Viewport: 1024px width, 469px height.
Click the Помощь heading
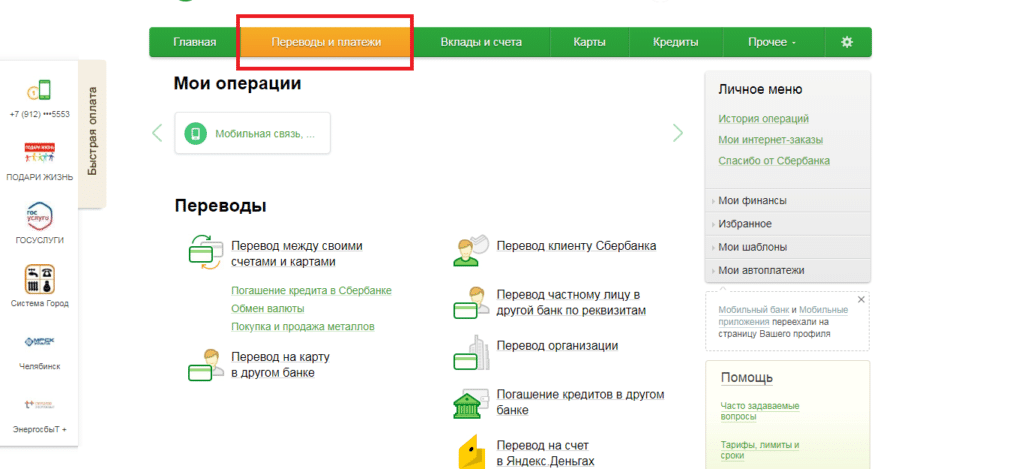(x=746, y=378)
